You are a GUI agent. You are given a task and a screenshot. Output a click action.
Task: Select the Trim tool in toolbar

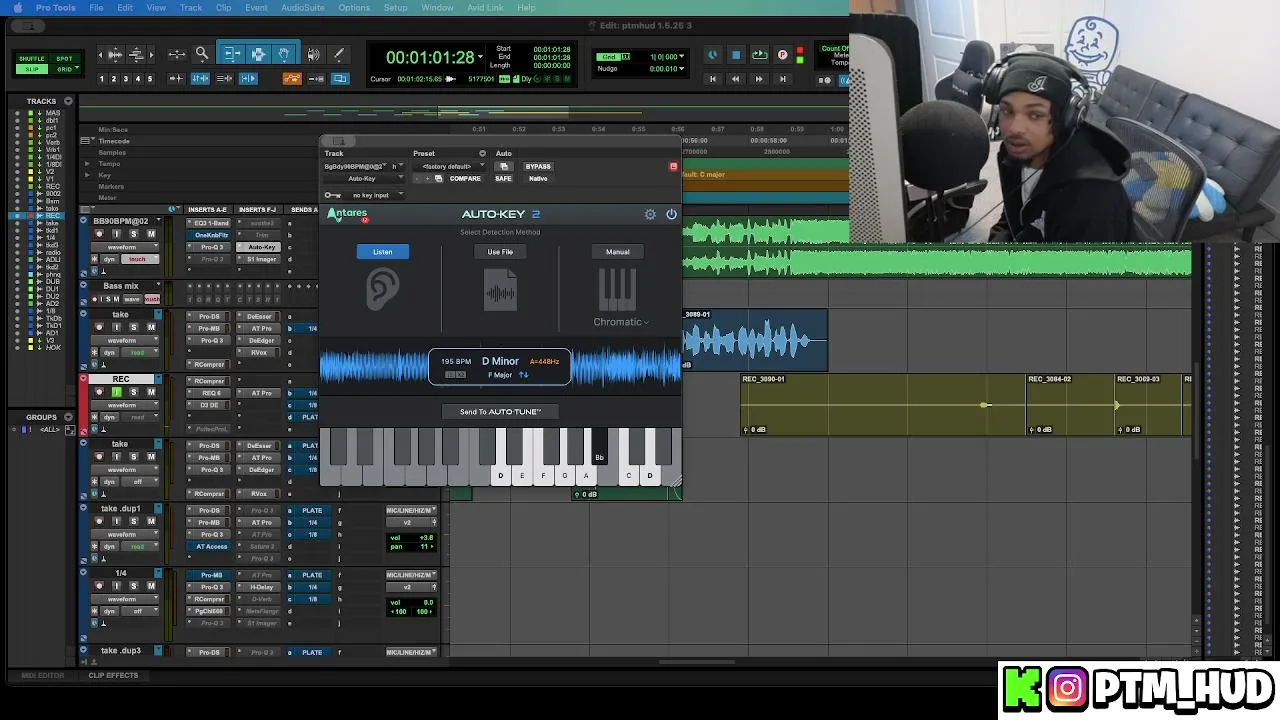tap(232, 55)
